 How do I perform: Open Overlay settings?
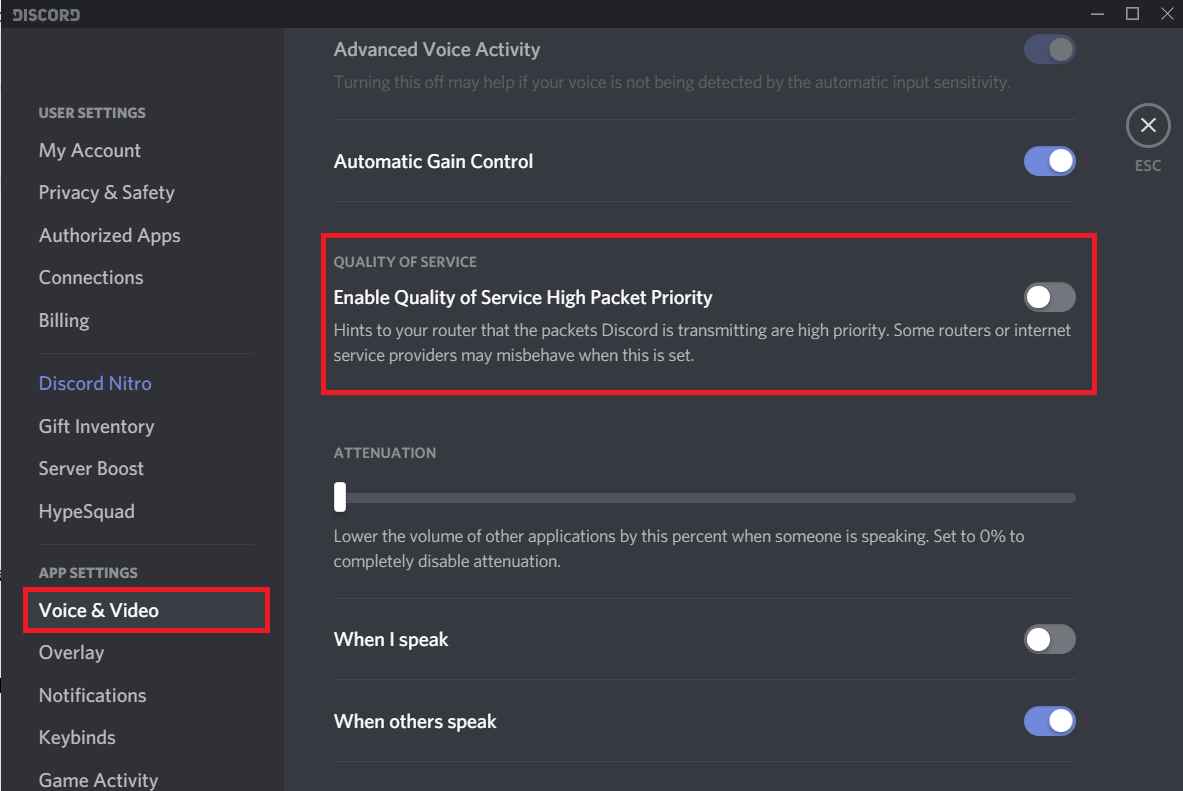71,652
